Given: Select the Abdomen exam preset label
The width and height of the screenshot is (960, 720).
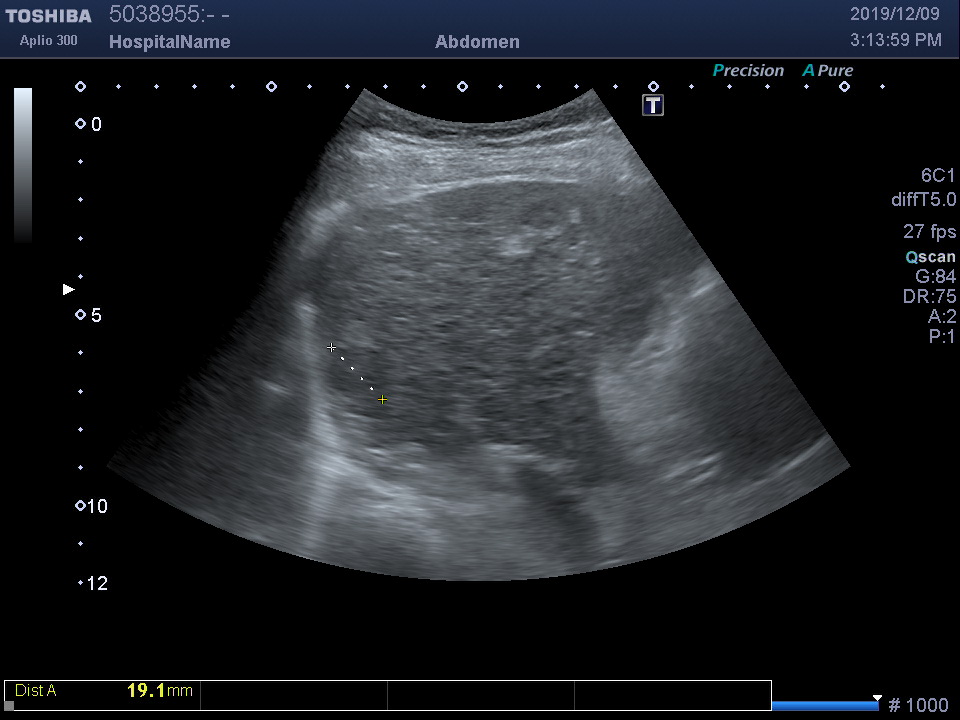Looking at the screenshot, I should (477, 42).
